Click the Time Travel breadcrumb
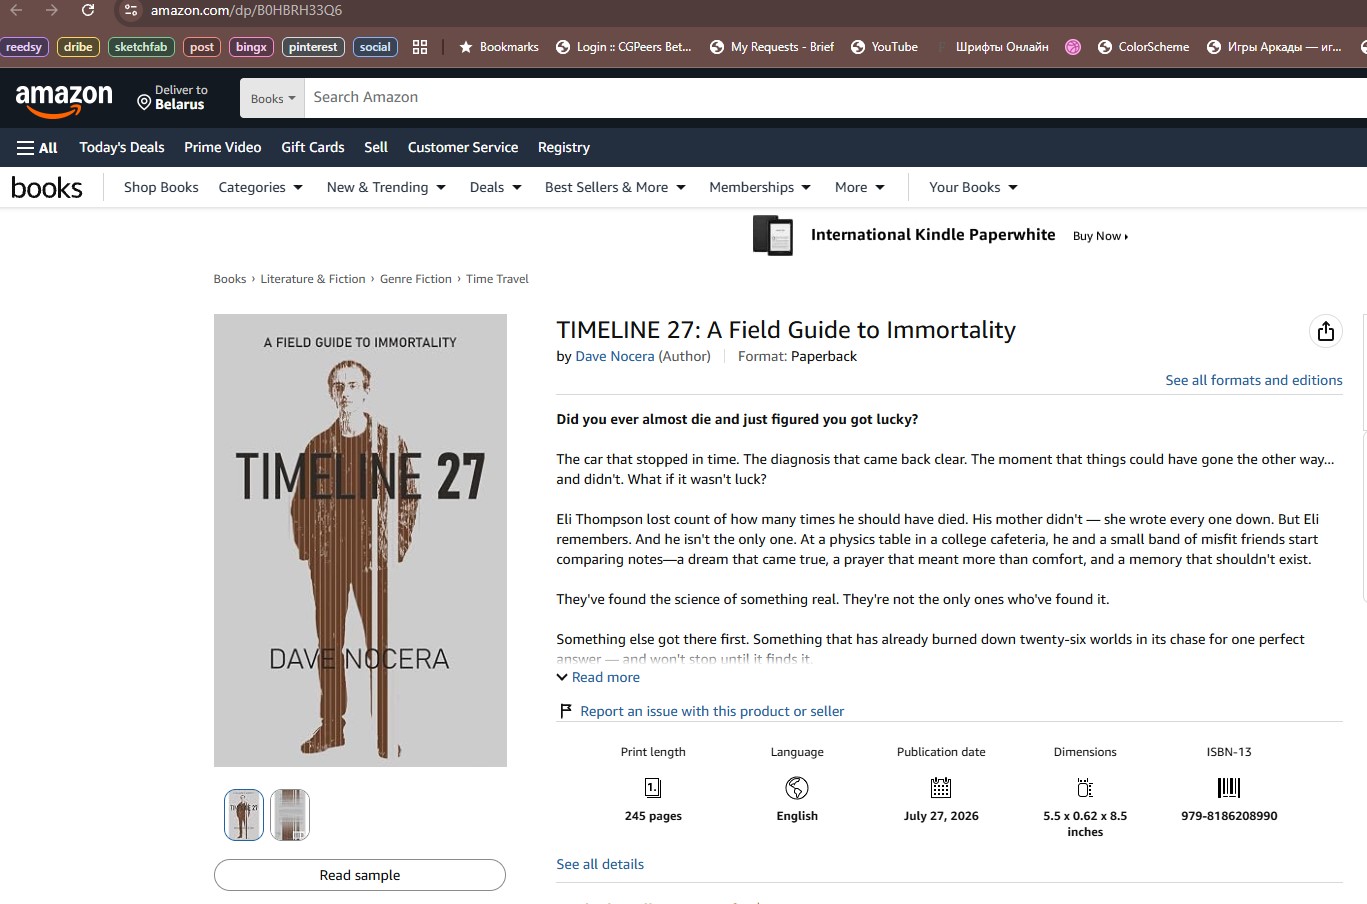Image resolution: width=1367 pixels, height=904 pixels. tap(497, 279)
